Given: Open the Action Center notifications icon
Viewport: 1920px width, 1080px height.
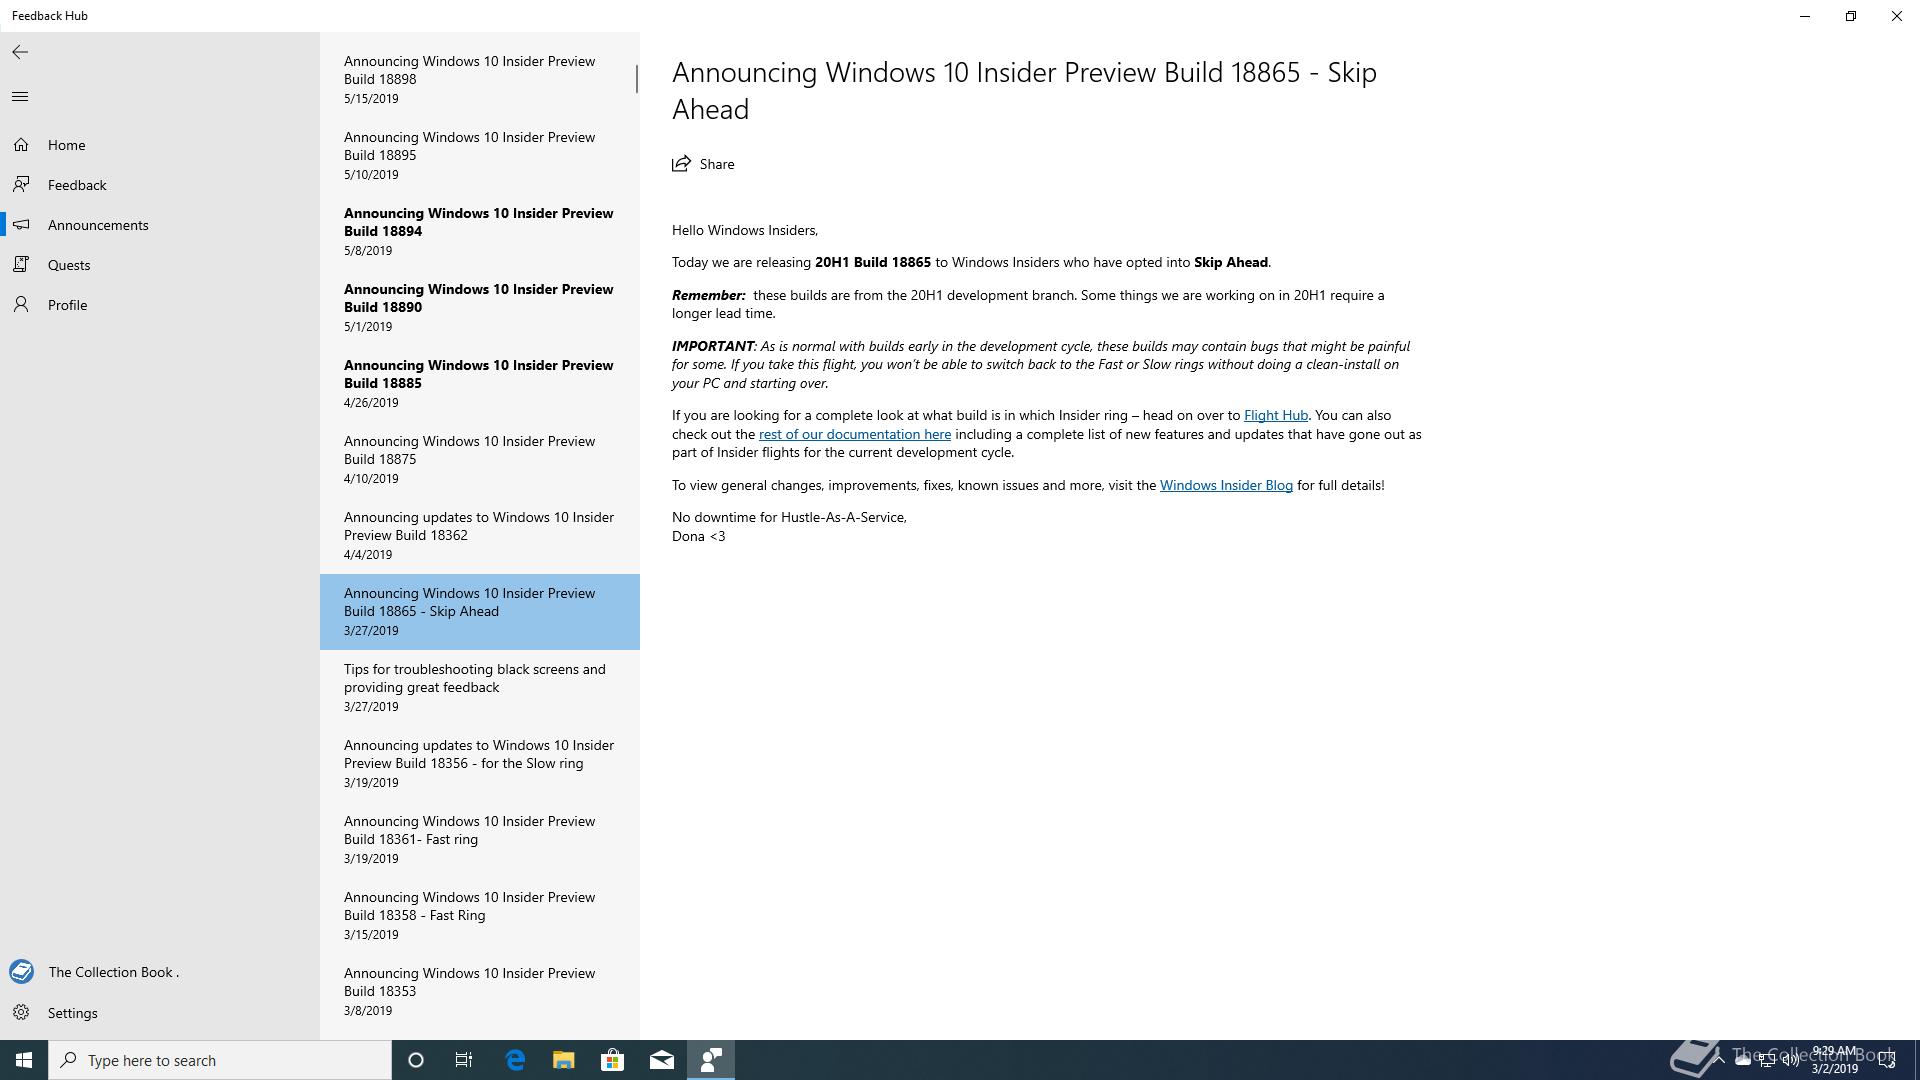Looking at the screenshot, I should tap(1887, 1060).
